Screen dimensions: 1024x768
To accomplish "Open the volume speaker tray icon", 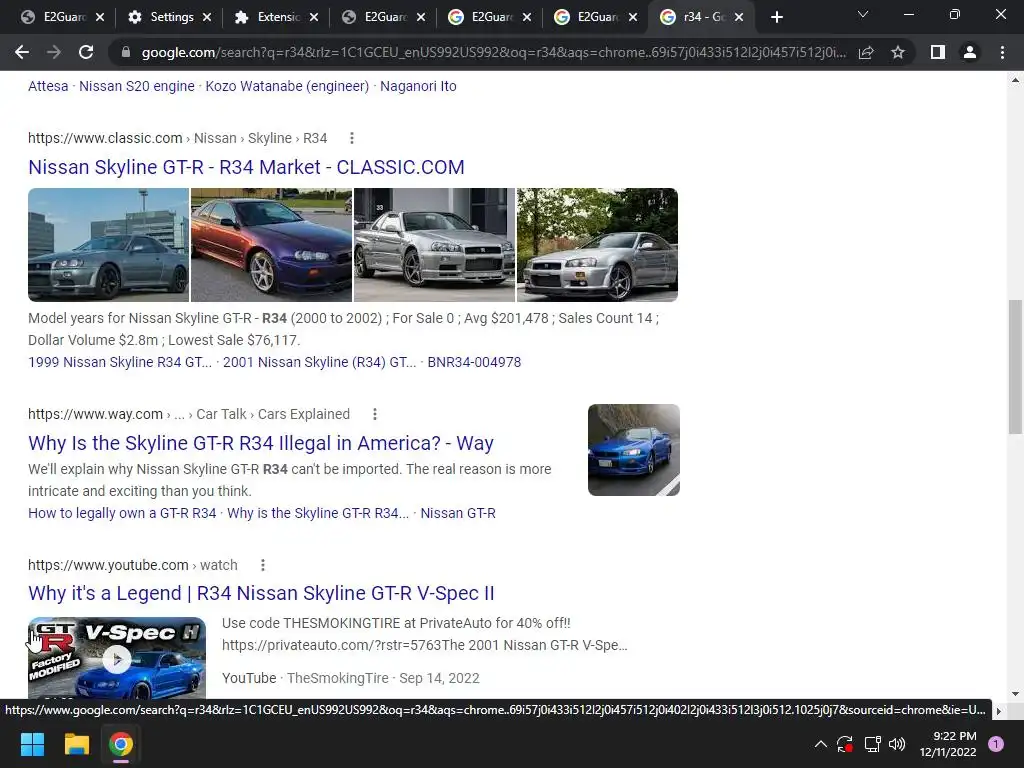I will [x=897, y=744].
